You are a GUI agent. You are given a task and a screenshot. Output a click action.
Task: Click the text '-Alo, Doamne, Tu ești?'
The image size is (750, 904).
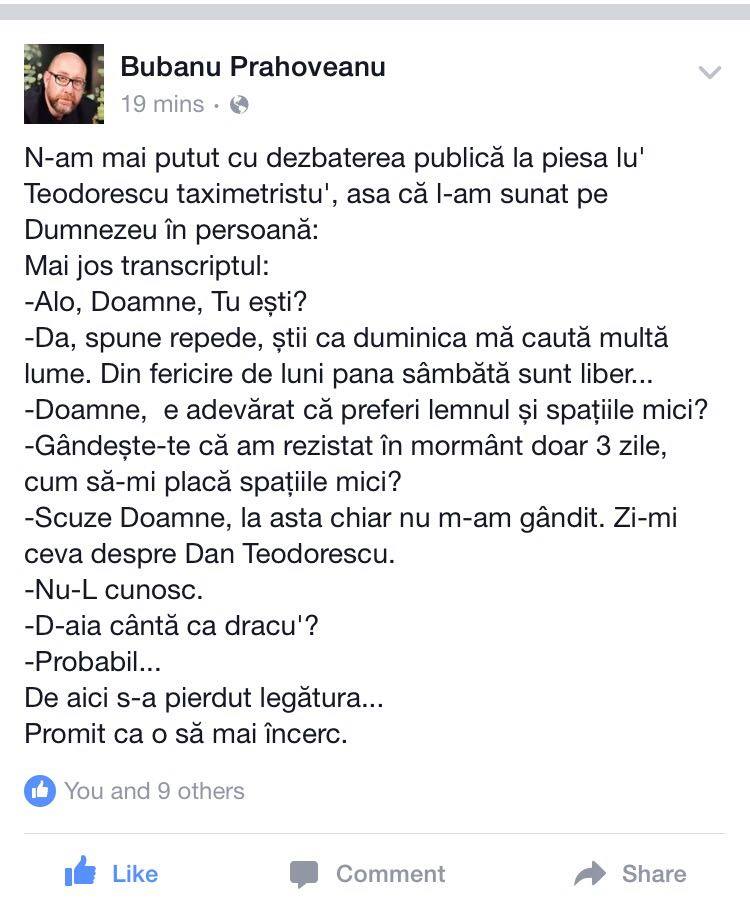[165, 302]
